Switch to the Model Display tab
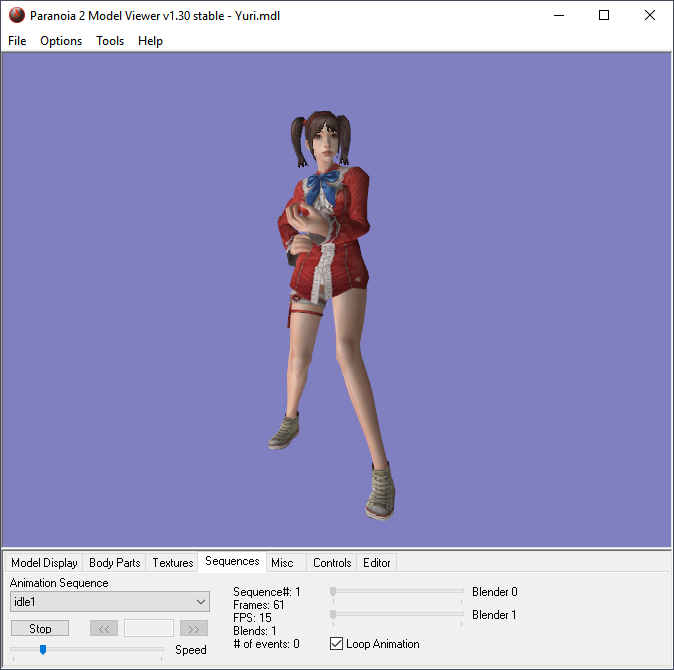Viewport: 674px width, 670px height. (44, 563)
